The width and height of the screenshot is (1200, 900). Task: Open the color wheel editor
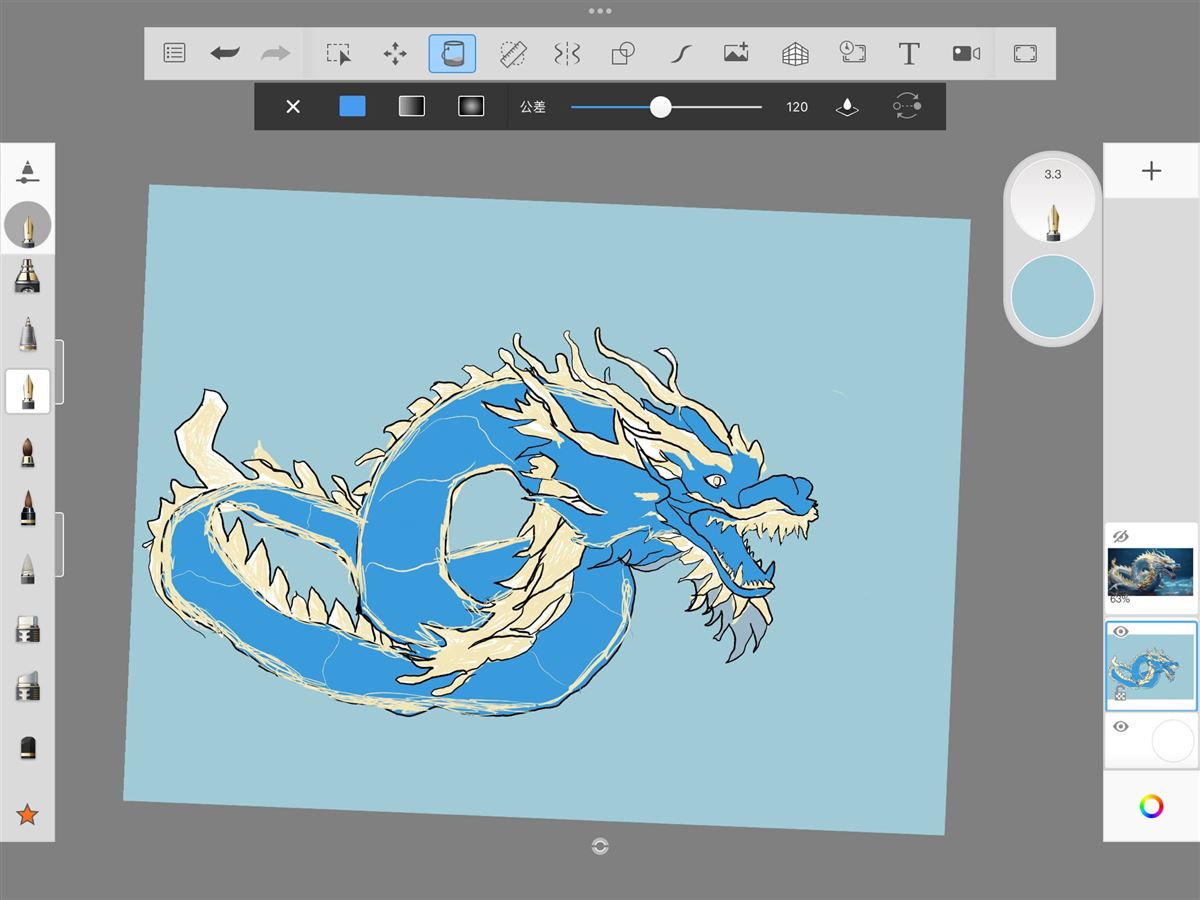(1151, 806)
